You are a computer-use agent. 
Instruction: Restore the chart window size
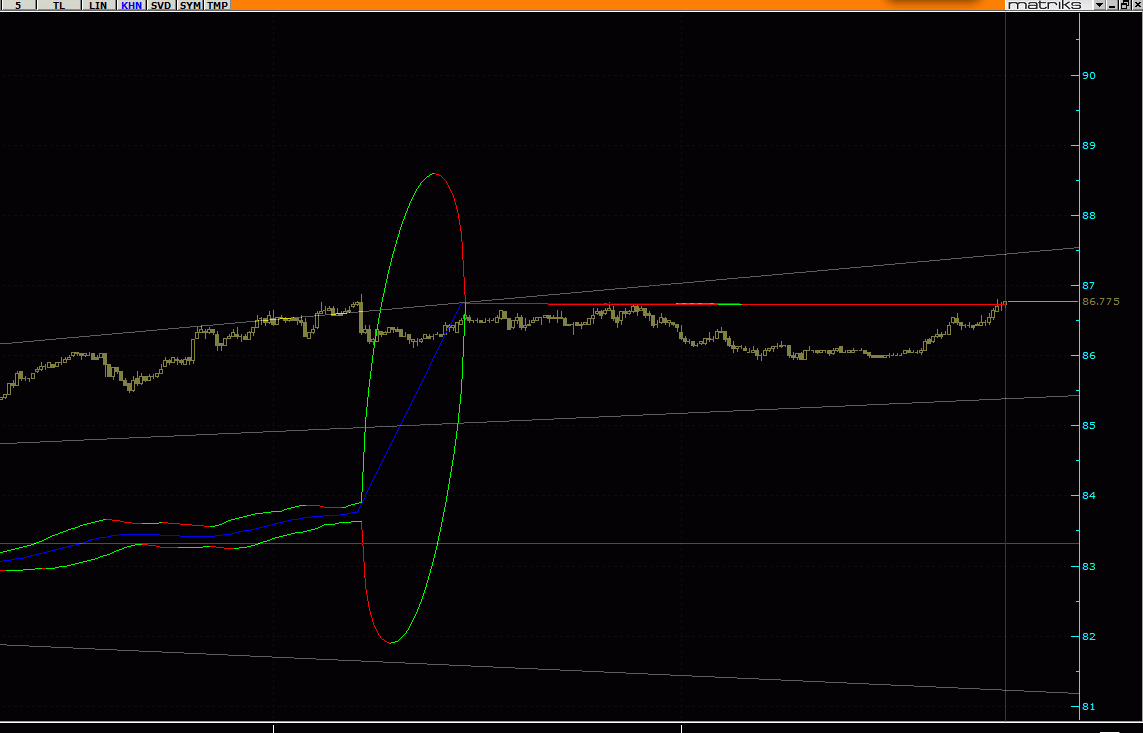1125,4
